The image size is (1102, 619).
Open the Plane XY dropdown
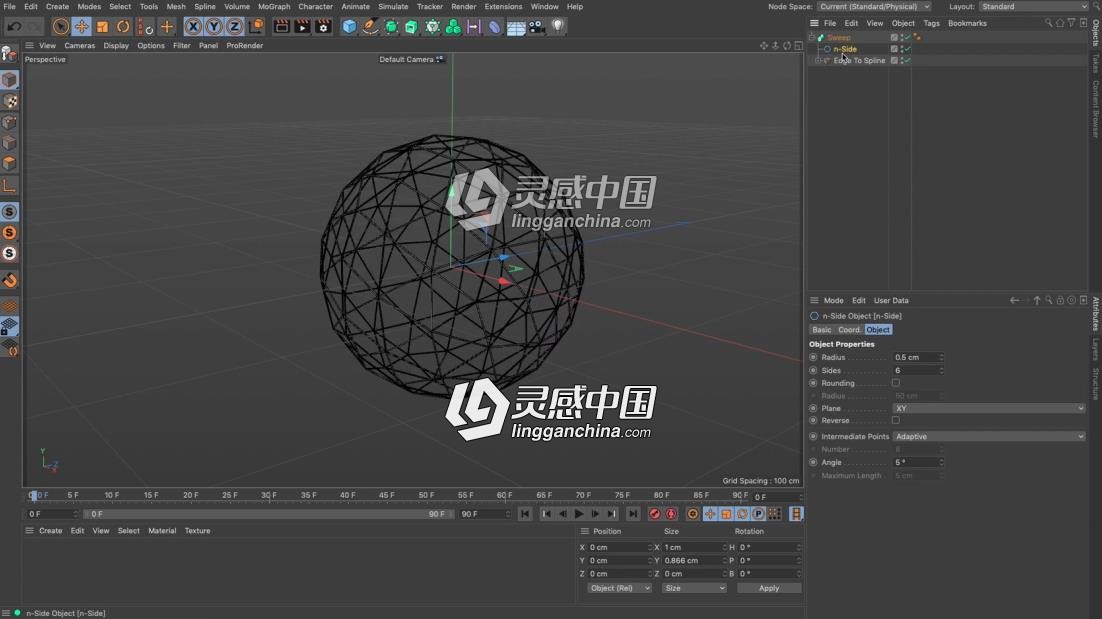pyautogui.click(x=989, y=408)
